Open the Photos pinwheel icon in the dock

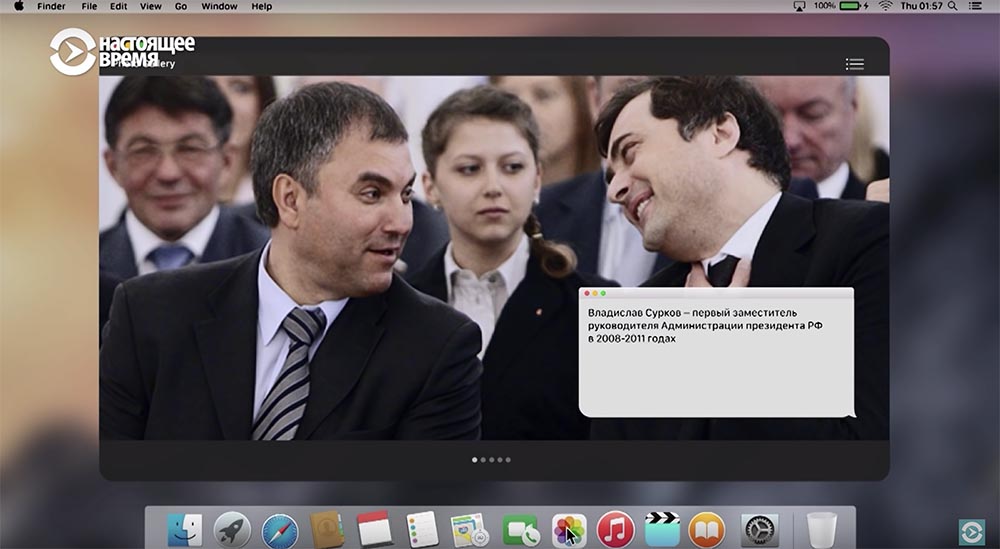click(569, 531)
